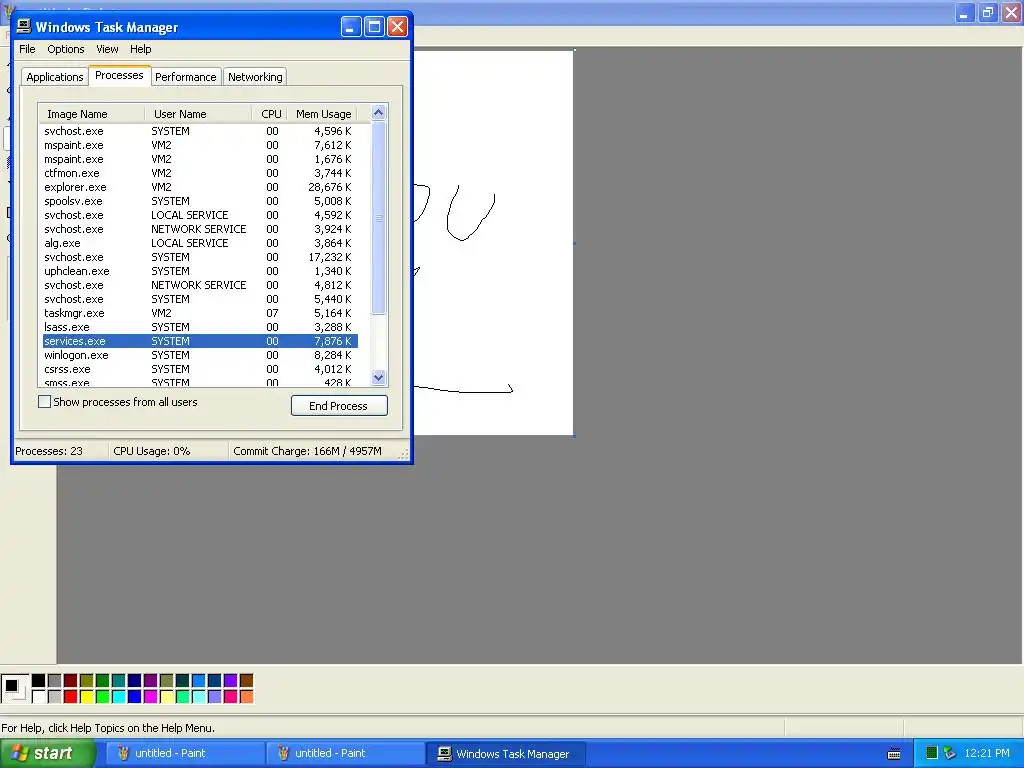This screenshot has width=1024, height=768.
Task: Click the keyboard icon on the taskbar
Action: [x=894, y=754]
